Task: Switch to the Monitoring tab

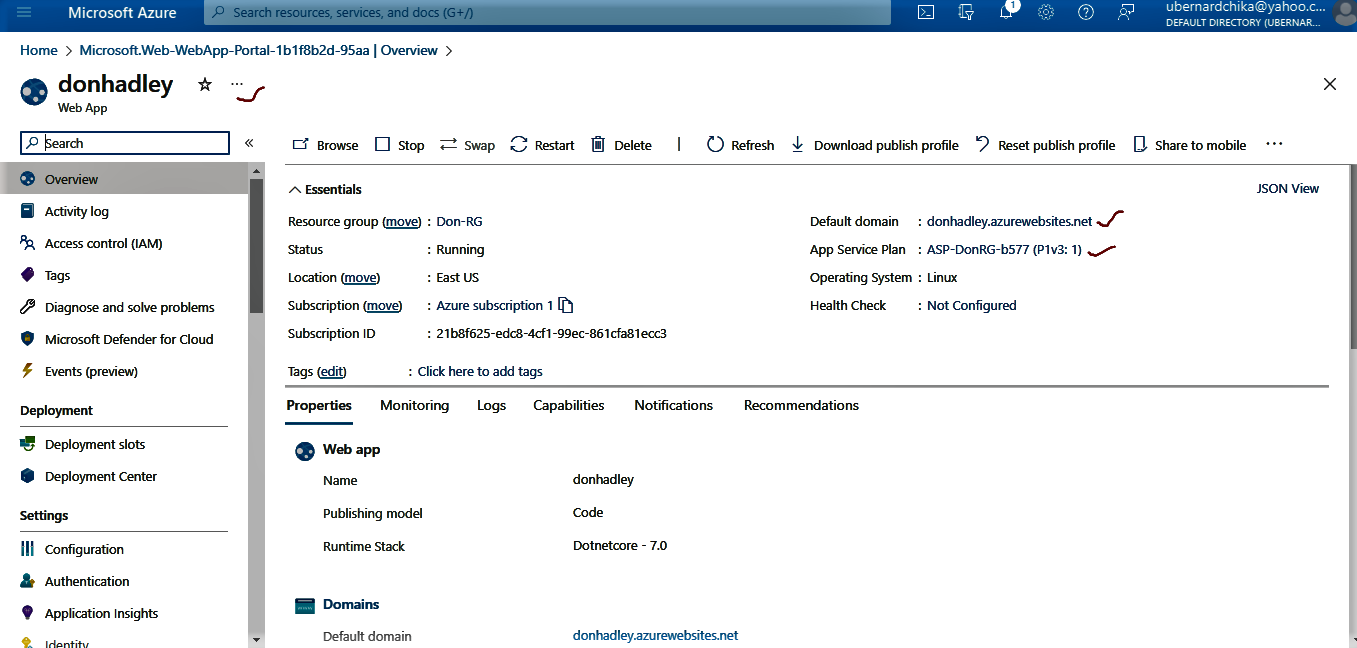Action: pos(414,405)
